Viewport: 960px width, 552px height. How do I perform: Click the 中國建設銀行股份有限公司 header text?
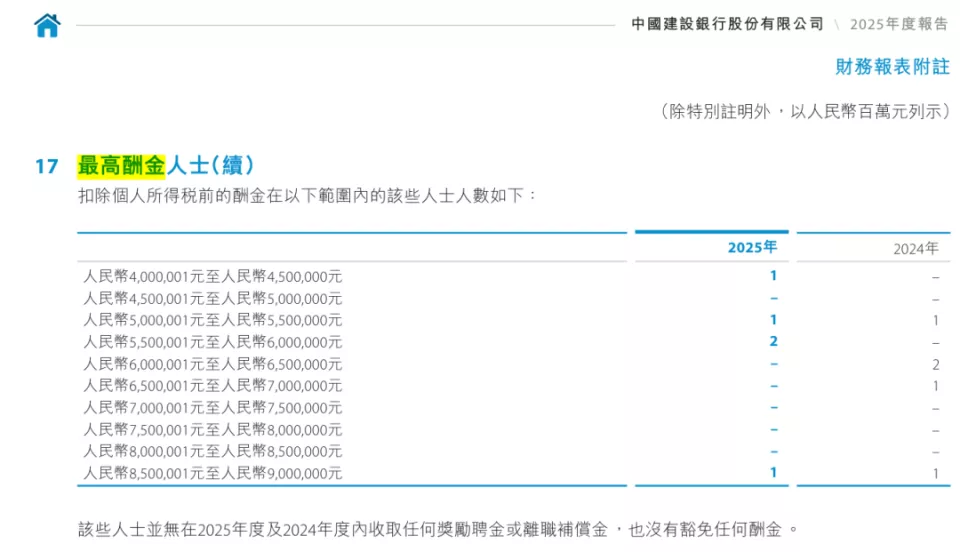[727, 24]
